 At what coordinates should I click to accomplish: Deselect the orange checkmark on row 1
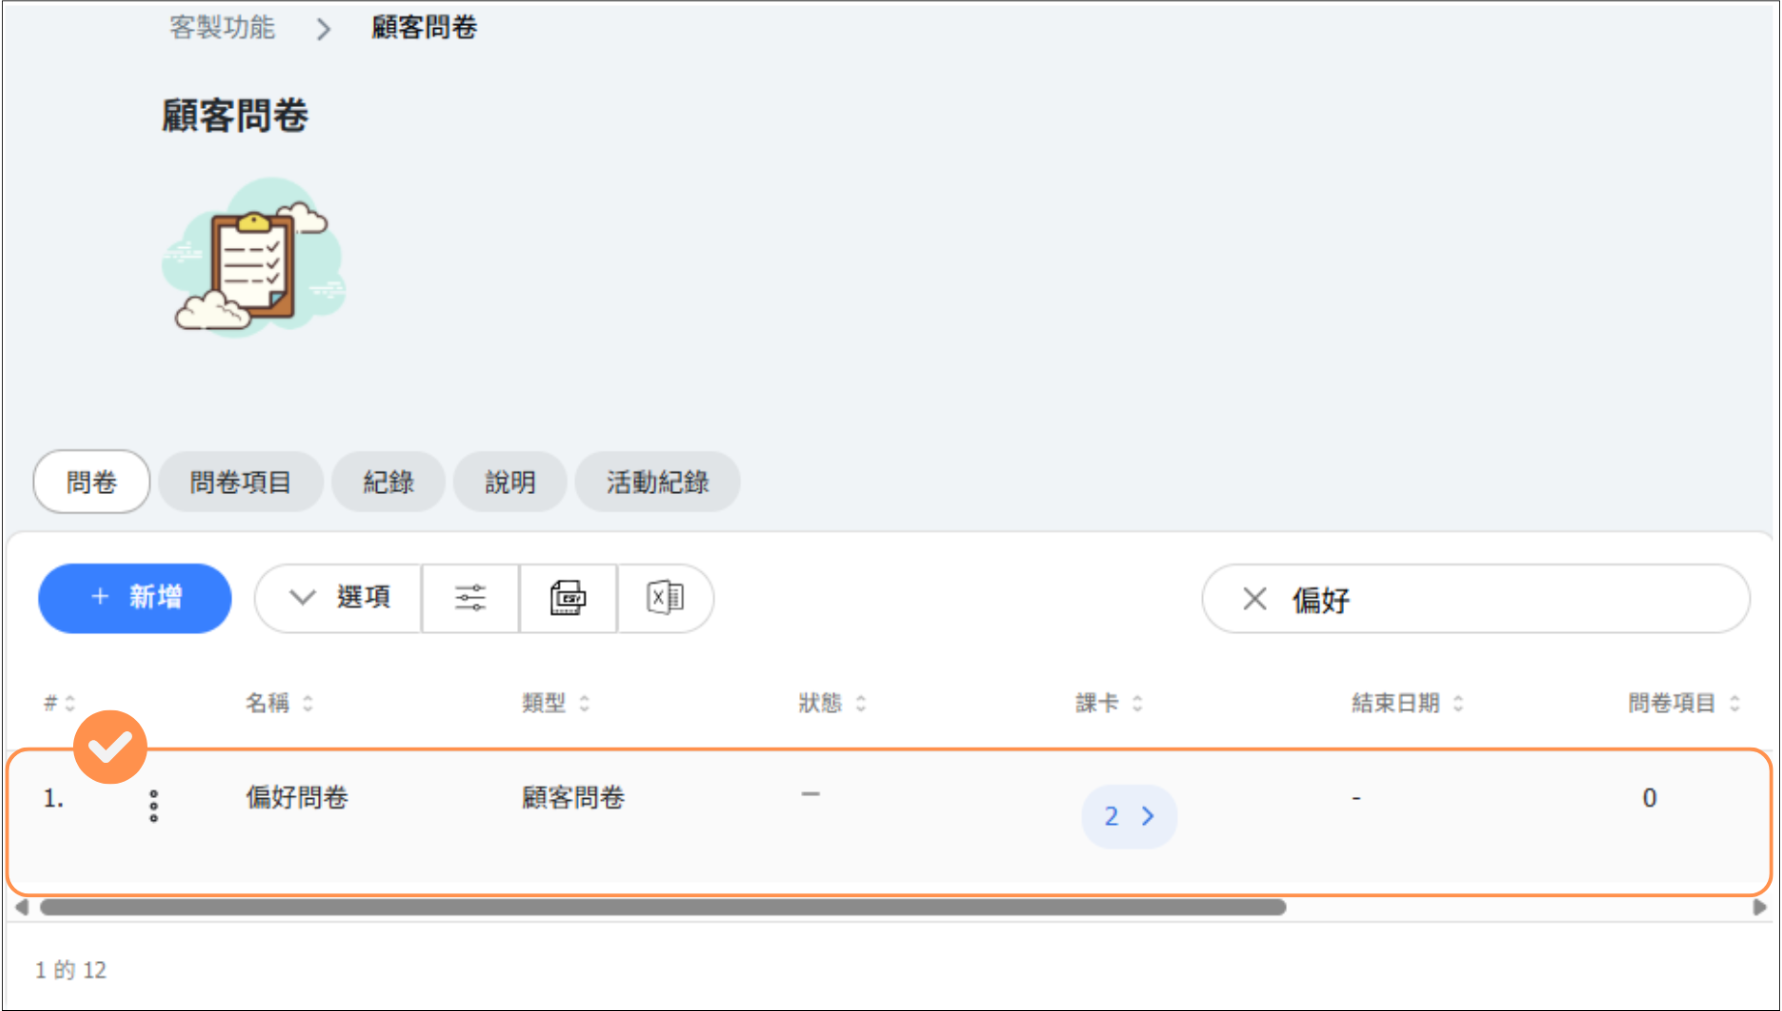point(110,747)
